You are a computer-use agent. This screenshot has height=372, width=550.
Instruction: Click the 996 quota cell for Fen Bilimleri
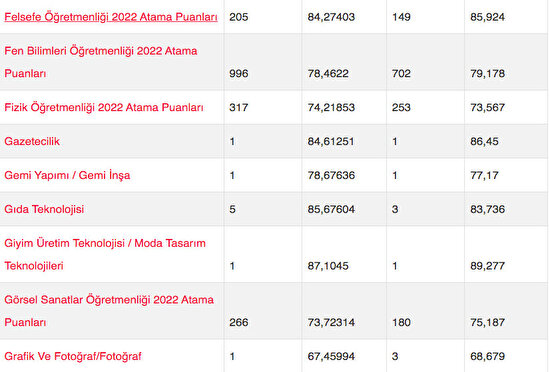click(x=239, y=74)
